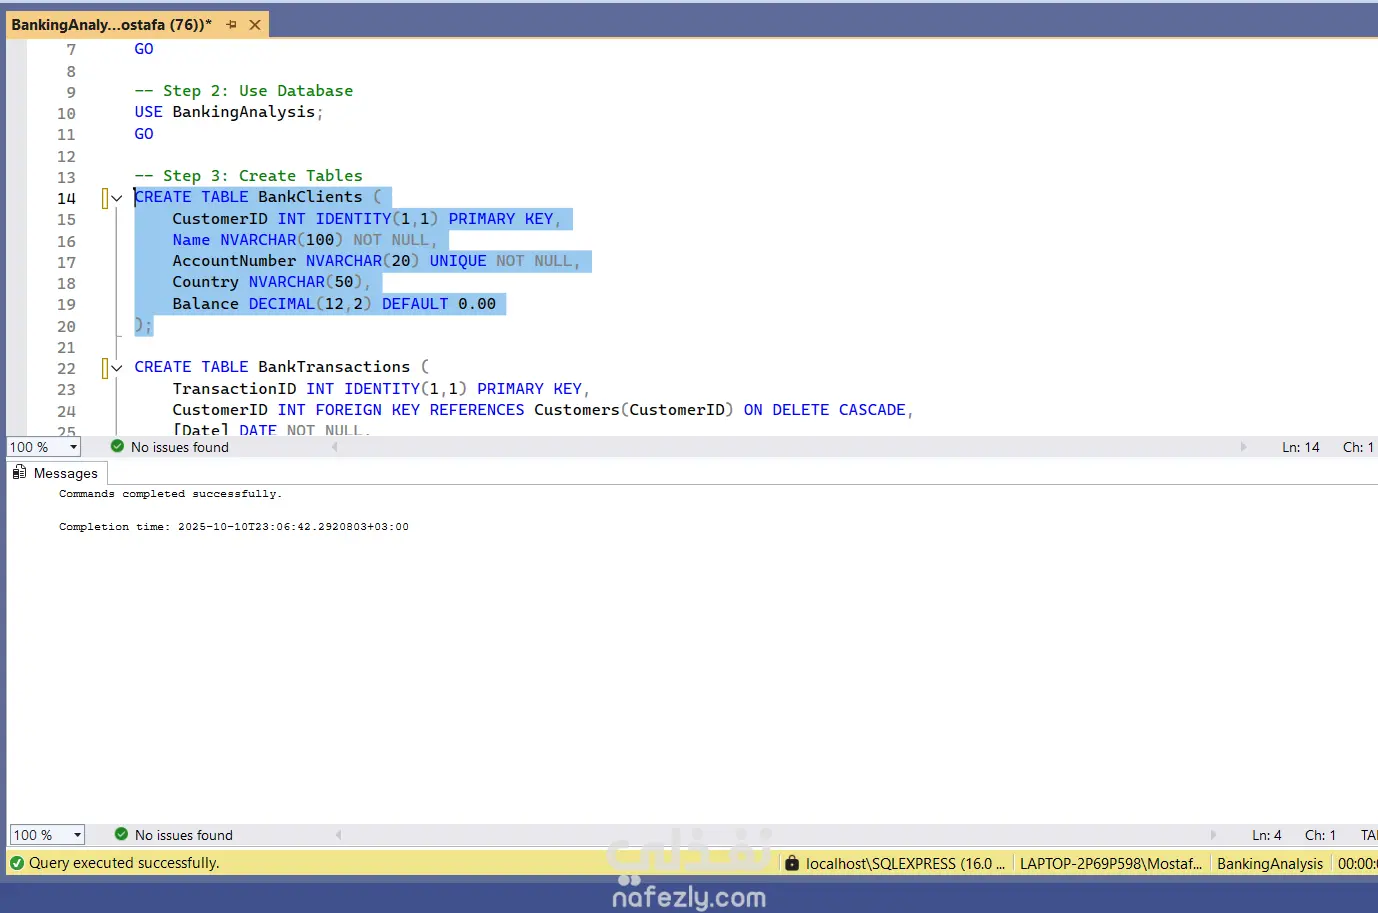This screenshot has height=913, width=1378.
Task: Click localhost\SQLEXPRESS server in status bar
Action: click(x=905, y=864)
